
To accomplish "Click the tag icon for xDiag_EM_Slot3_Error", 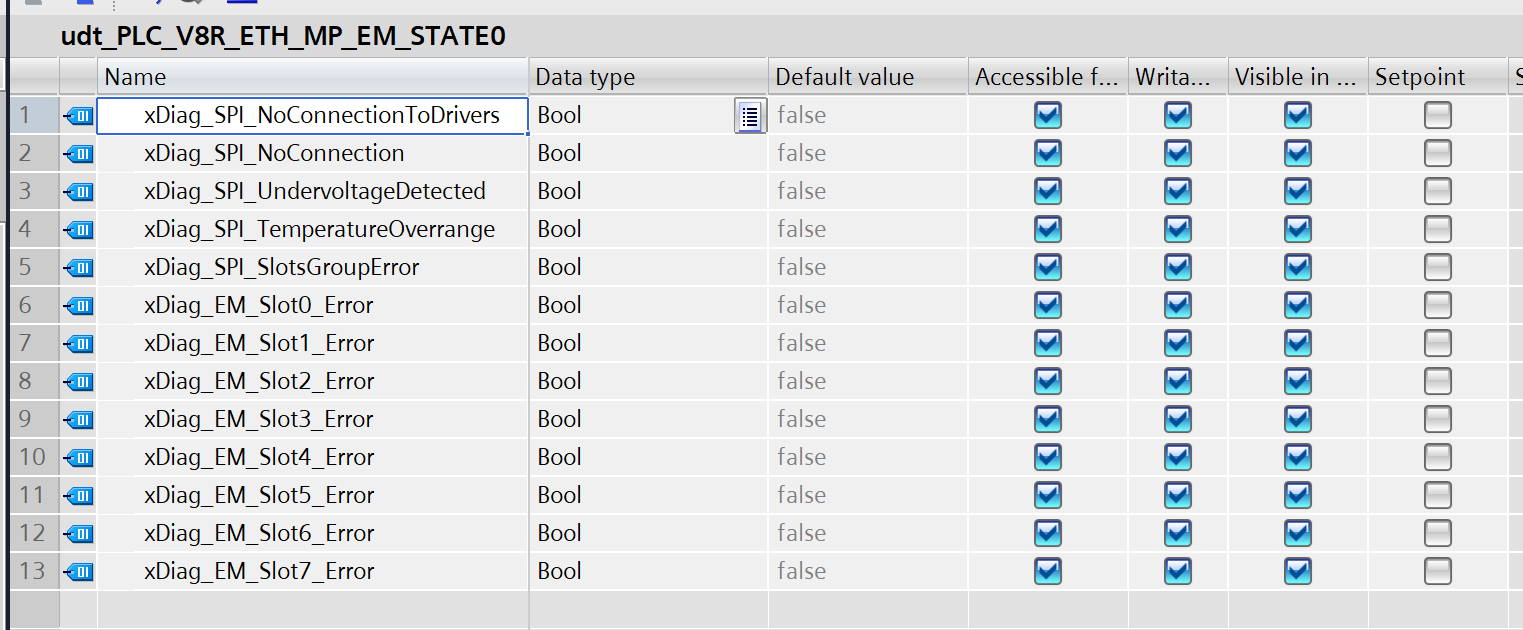I will [x=78, y=420].
